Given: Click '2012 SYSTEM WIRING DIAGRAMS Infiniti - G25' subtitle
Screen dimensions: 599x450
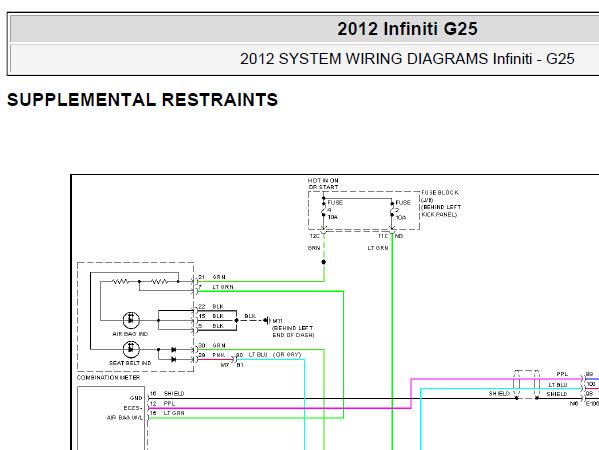Looking at the screenshot, I should coord(407,59).
